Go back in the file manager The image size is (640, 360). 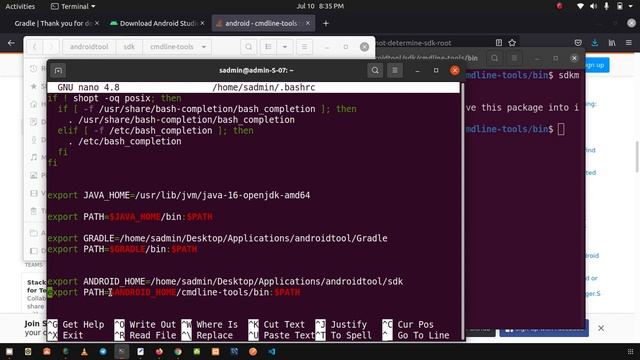[35, 47]
